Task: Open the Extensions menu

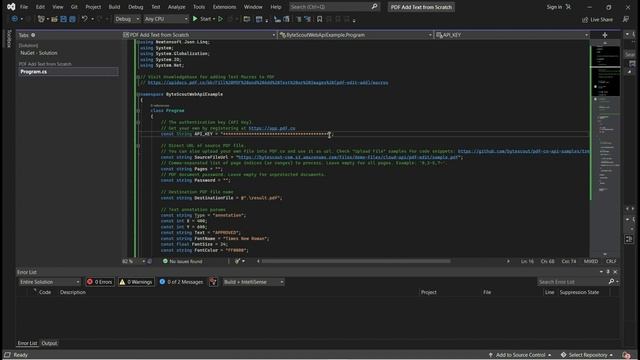Action: 224,7
